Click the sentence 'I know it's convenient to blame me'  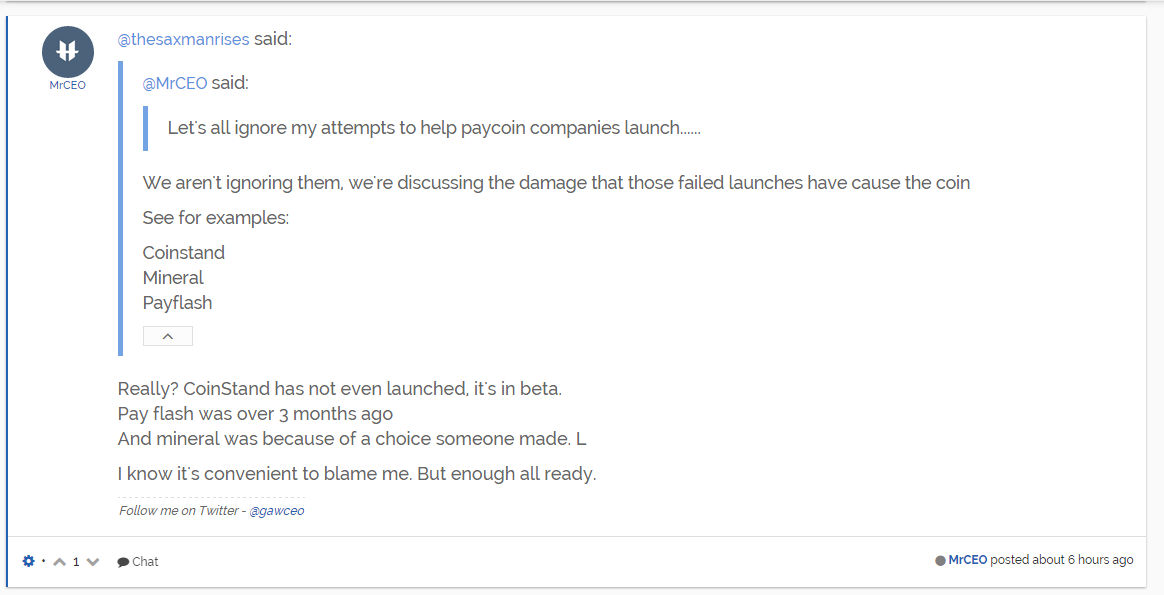pyautogui.click(x=357, y=473)
